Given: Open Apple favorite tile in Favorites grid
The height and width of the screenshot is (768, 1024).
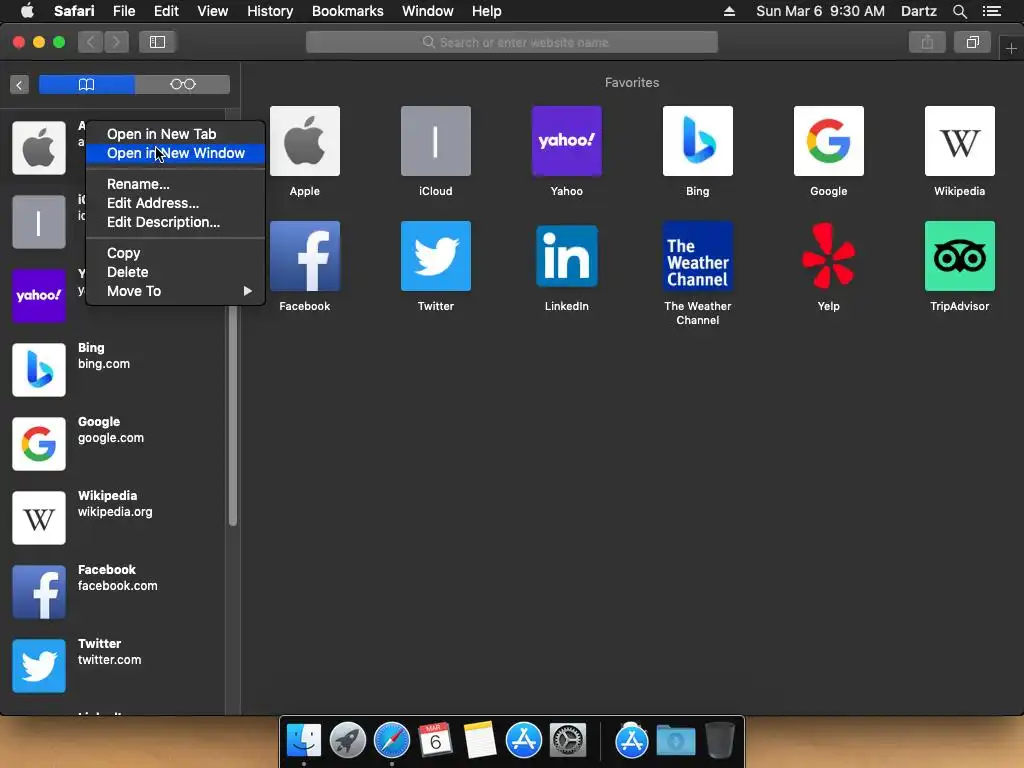Looking at the screenshot, I should [304, 141].
